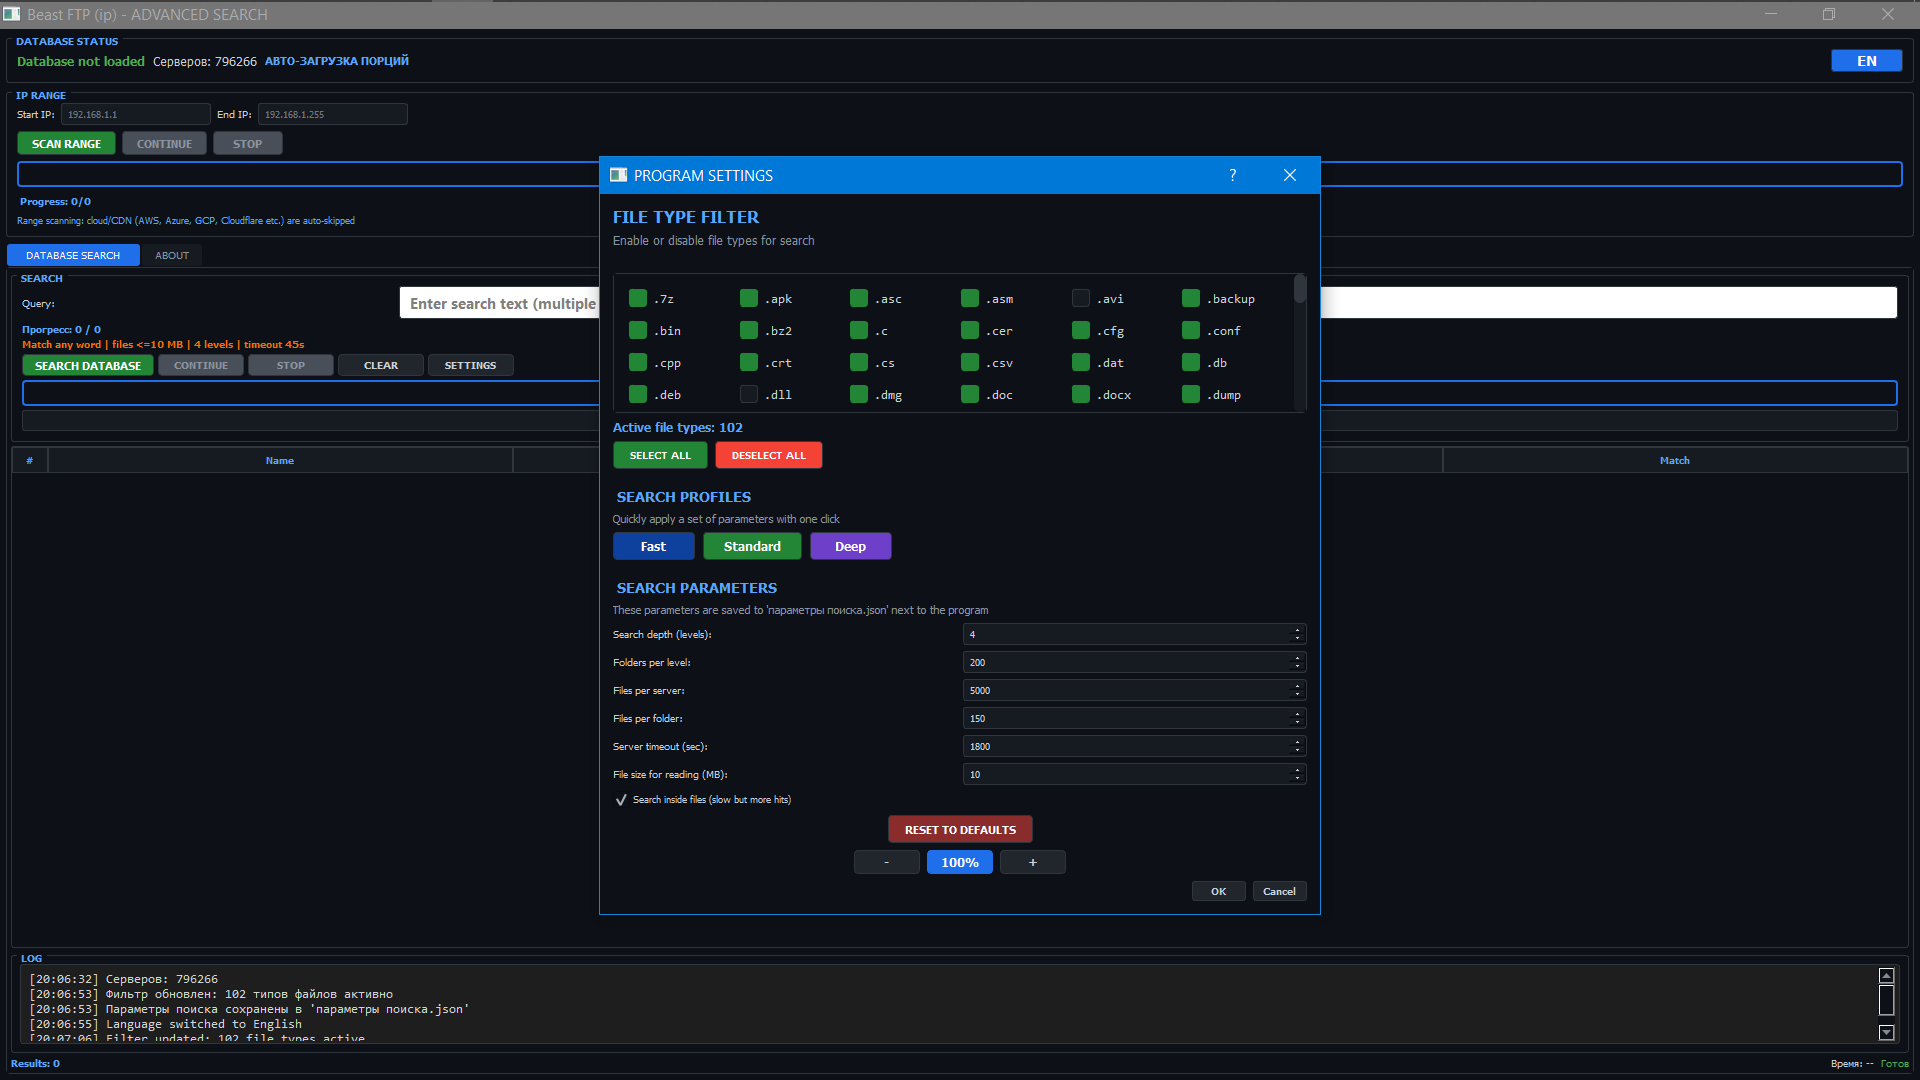Click the Deselect All button
Viewport: 1920px width, 1080px height.
[x=768, y=455]
